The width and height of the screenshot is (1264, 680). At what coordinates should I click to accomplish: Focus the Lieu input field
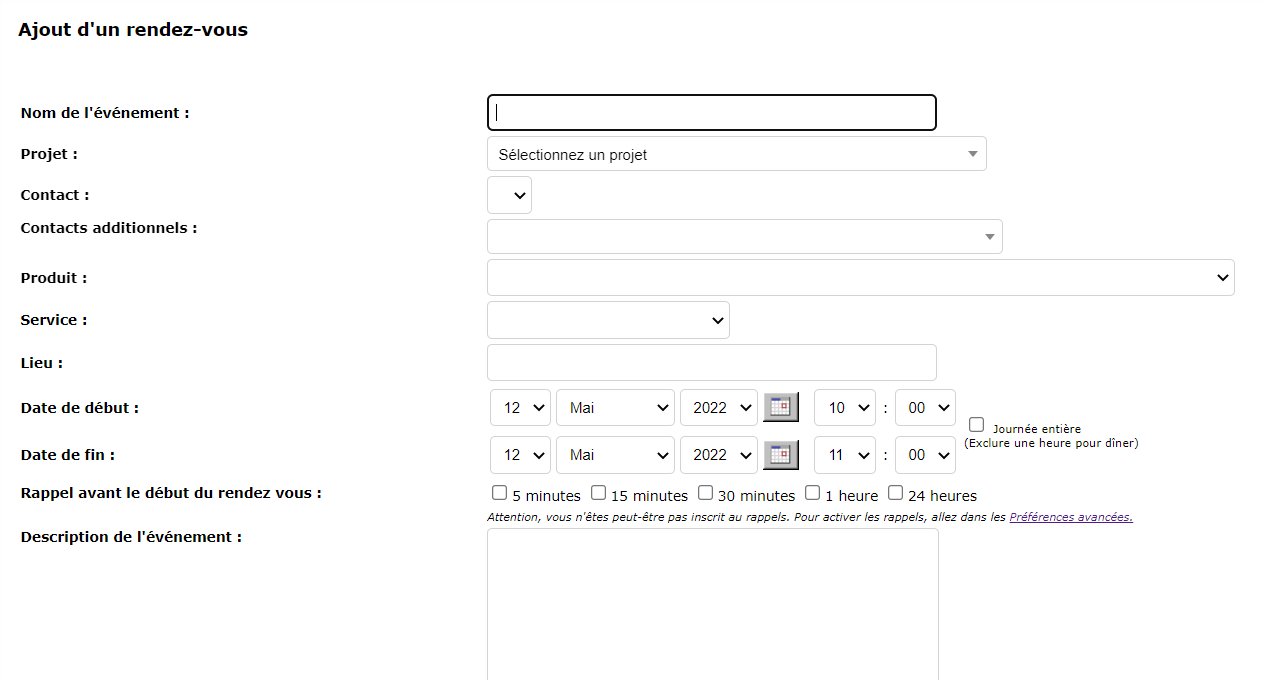pyautogui.click(x=711, y=363)
